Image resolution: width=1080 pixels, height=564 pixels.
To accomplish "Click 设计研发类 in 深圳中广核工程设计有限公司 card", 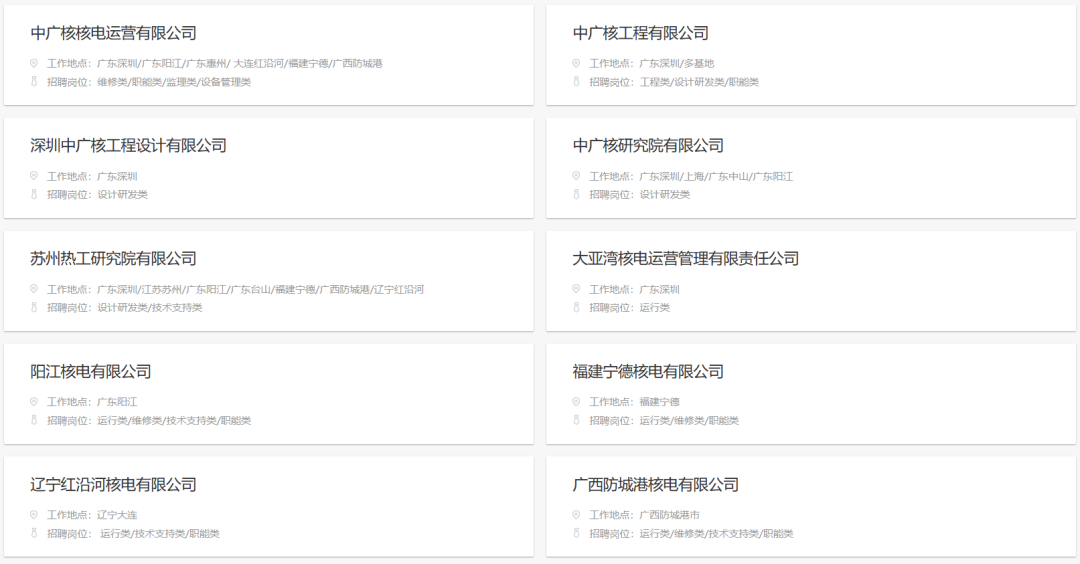I will [123, 195].
